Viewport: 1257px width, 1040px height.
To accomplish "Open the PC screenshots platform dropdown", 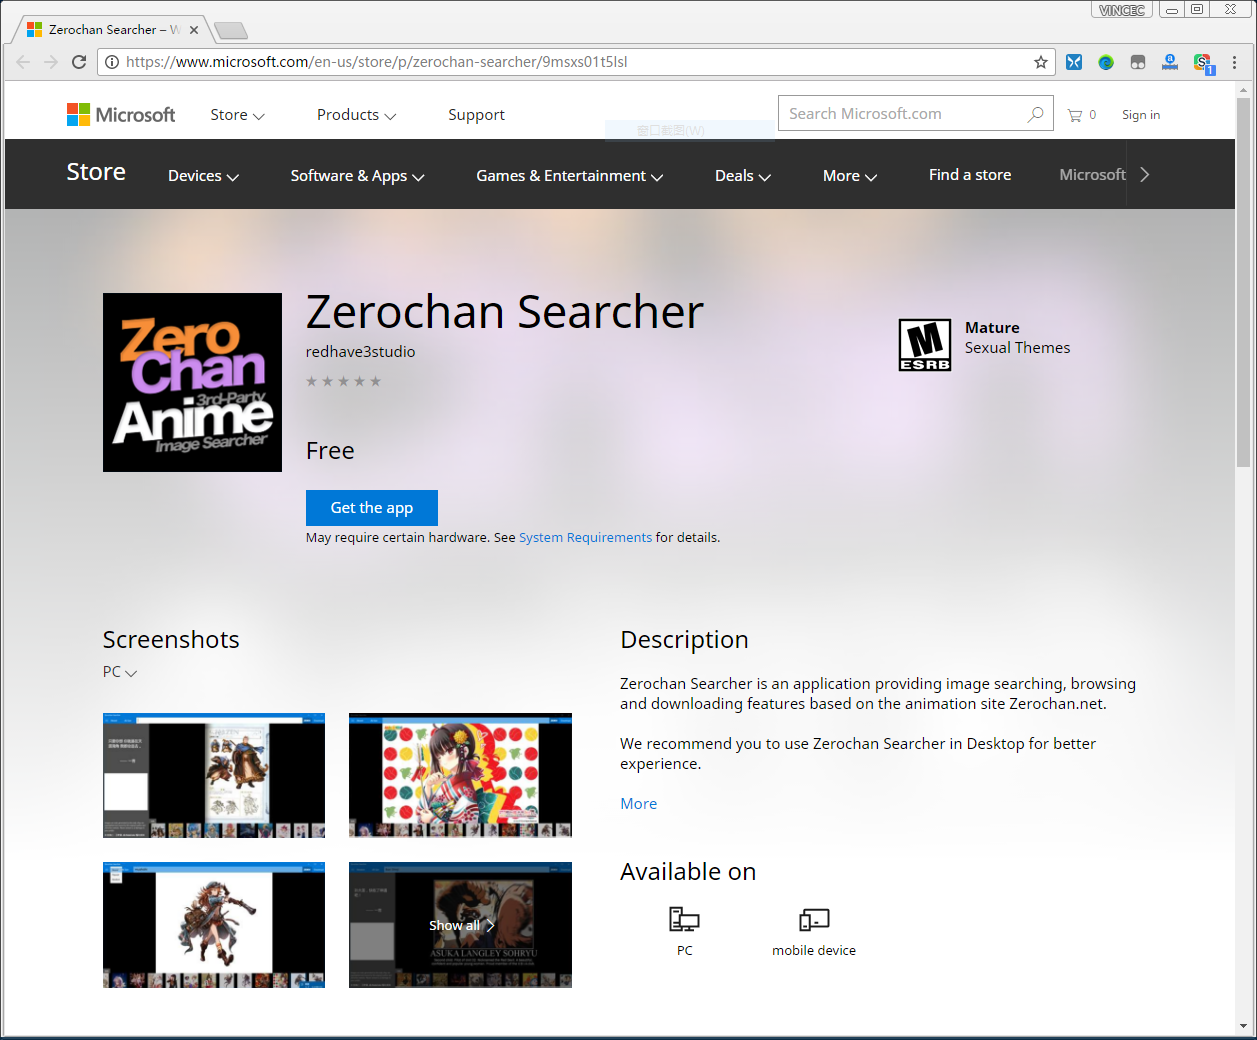I will [x=120, y=672].
